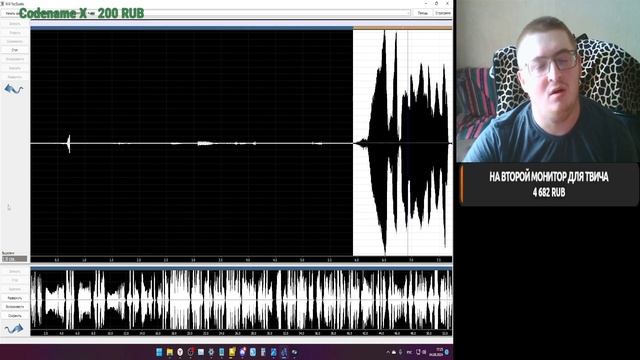Open the dropdown arrow of the top path field
This screenshot has height=360, width=640.
click(x=408, y=13)
